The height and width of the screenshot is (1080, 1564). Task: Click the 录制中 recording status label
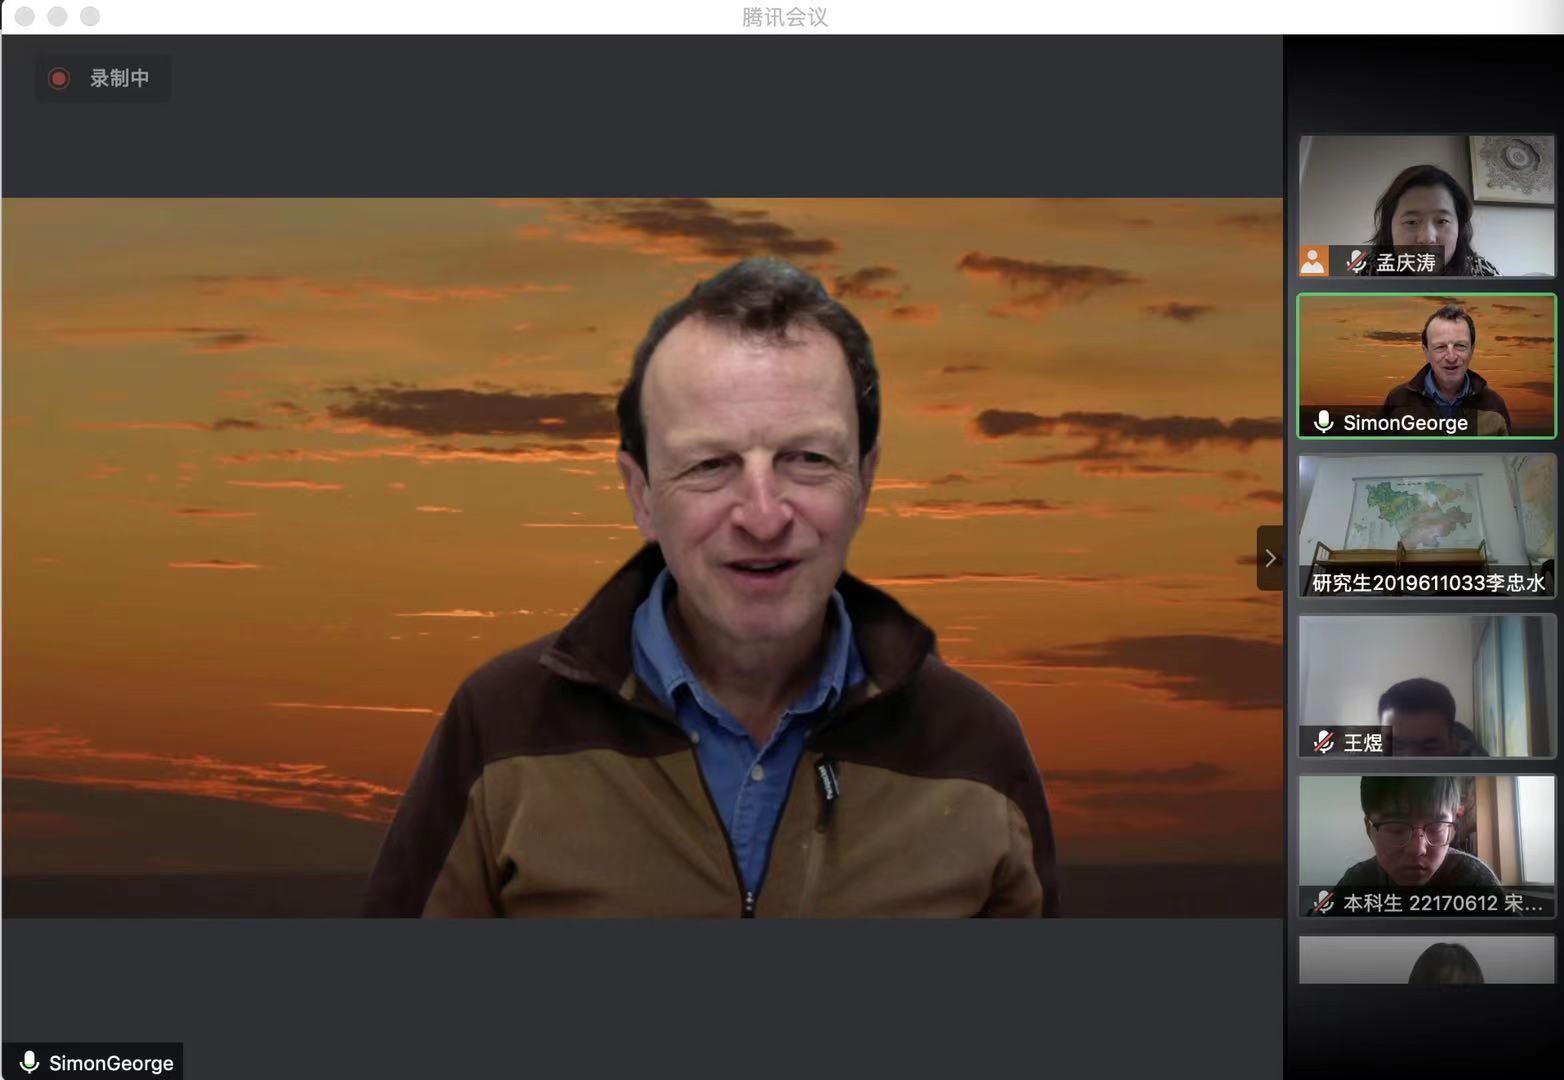[x=119, y=78]
